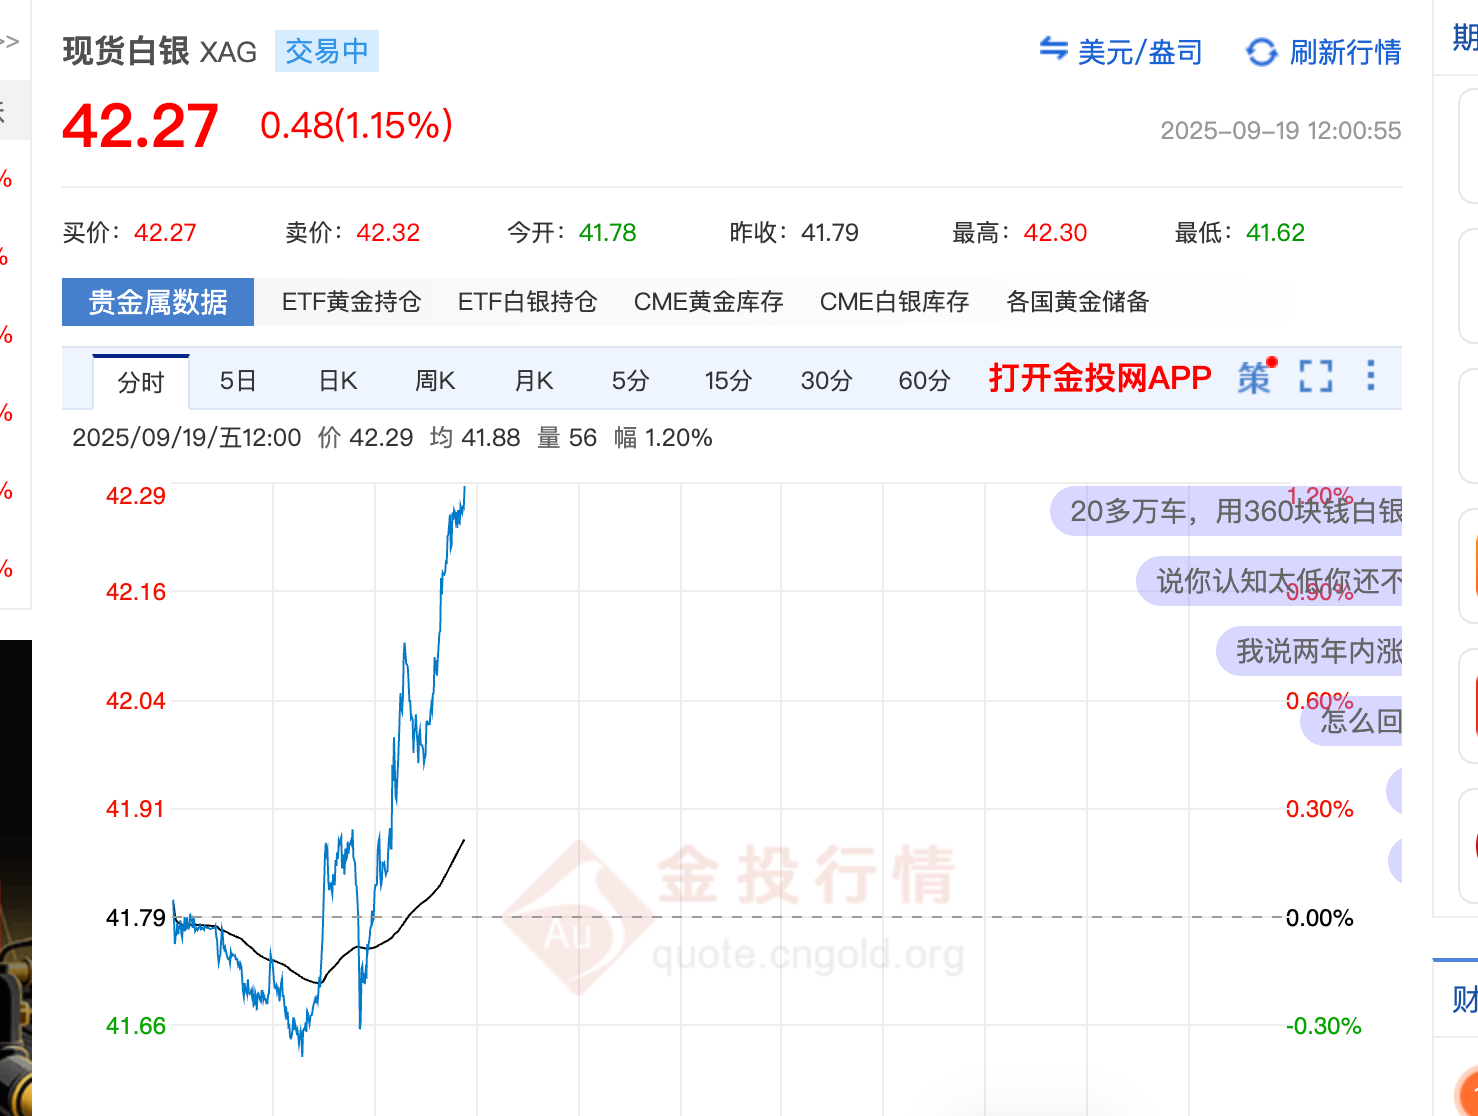Switch to the 月K chart tab
Viewport: 1478px width, 1116px height.
pos(534,381)
